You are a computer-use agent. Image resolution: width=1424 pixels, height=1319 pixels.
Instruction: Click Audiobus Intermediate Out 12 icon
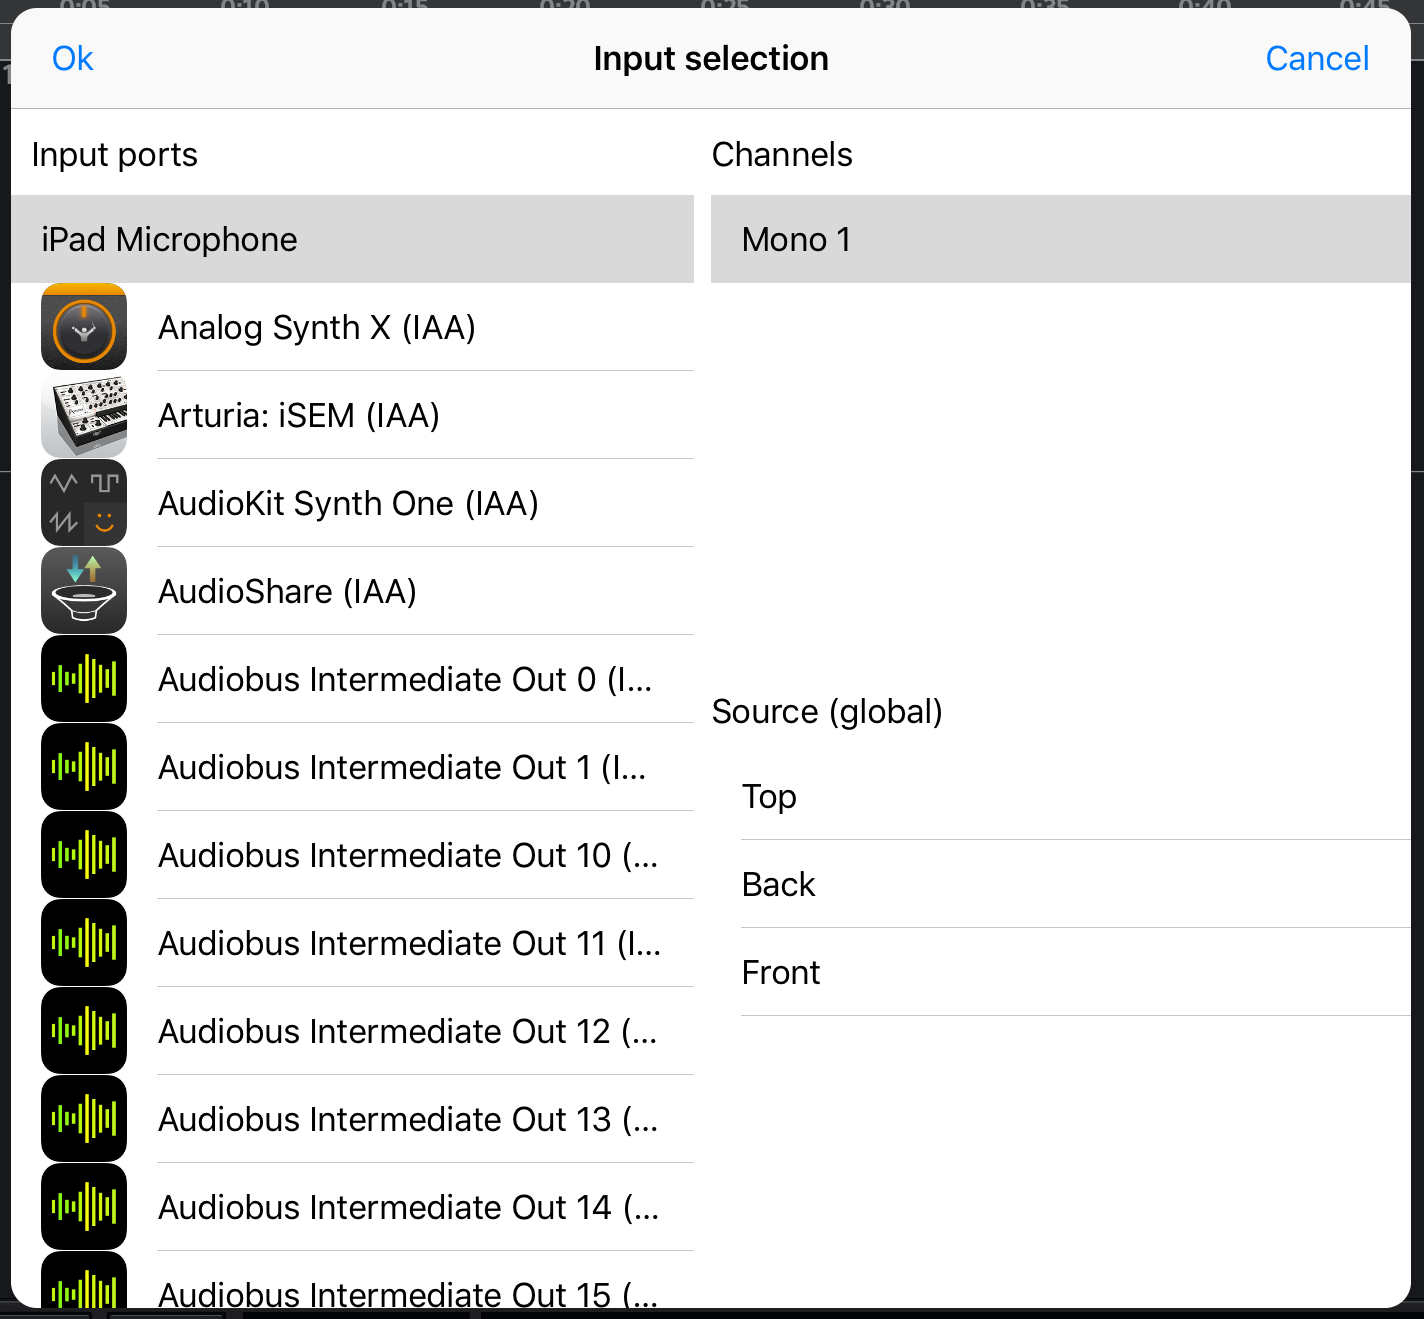pos(84,1031)
